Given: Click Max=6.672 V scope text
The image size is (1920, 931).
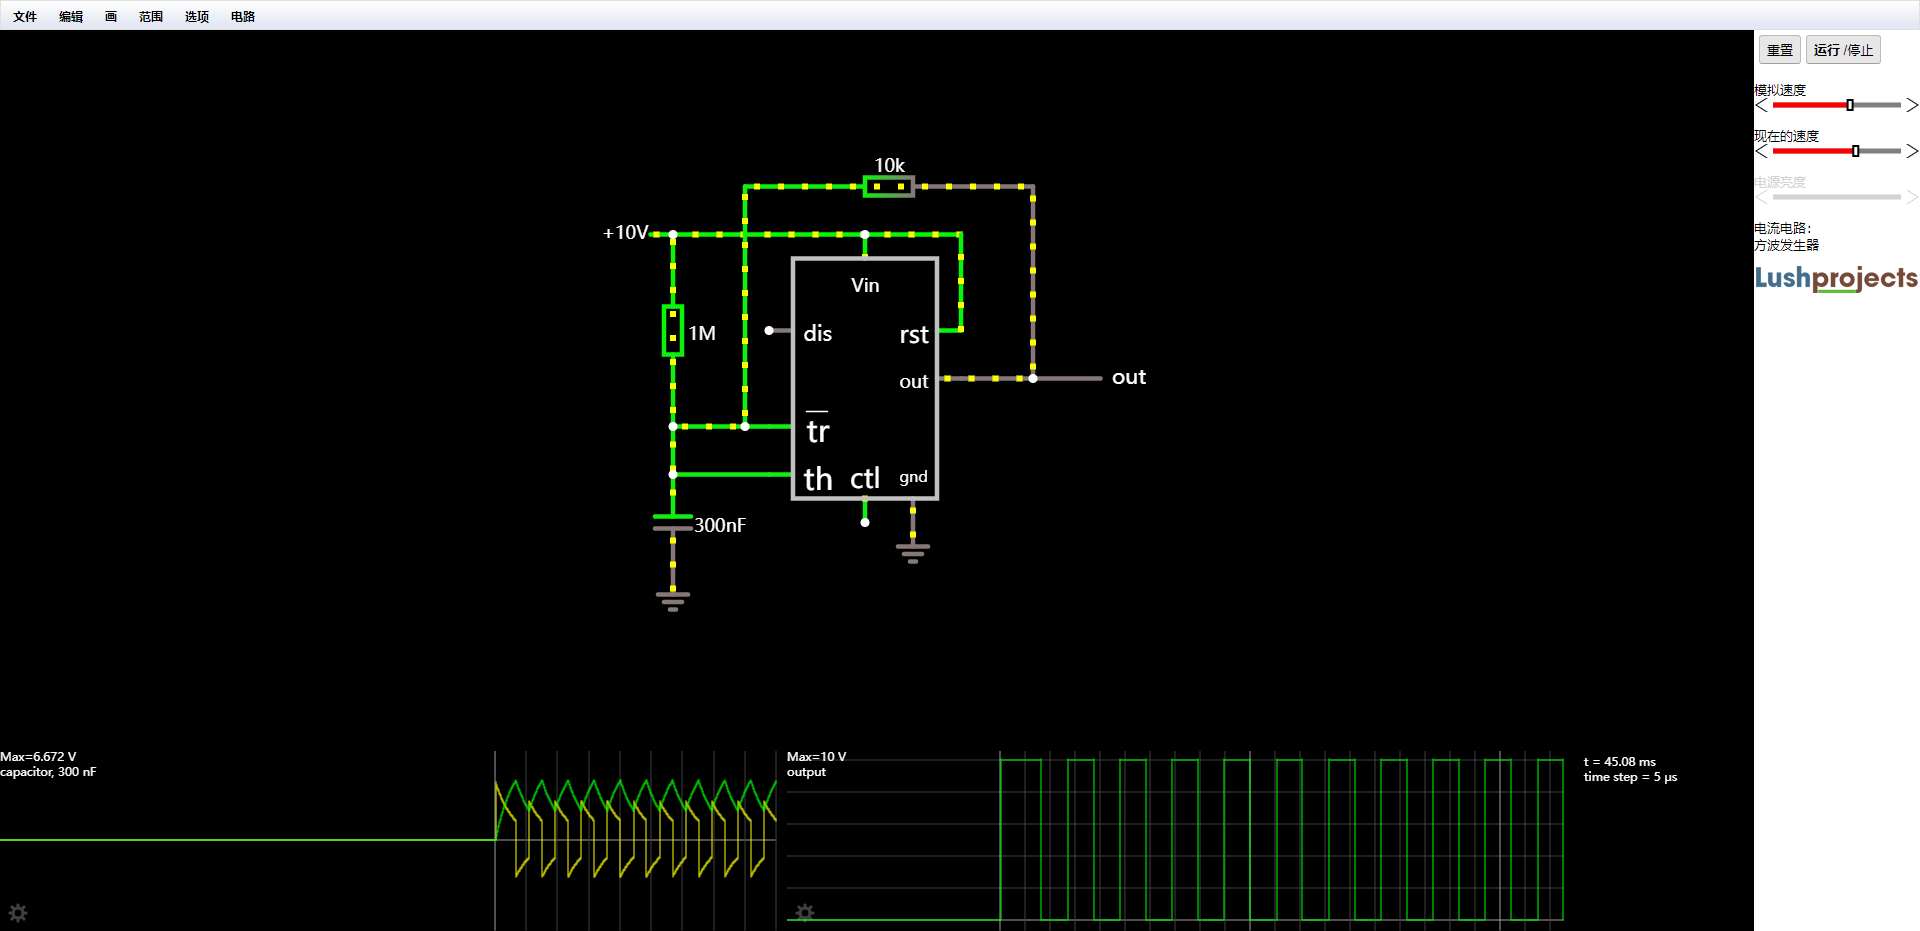Looking at the screenshot, I should point(38,757).
